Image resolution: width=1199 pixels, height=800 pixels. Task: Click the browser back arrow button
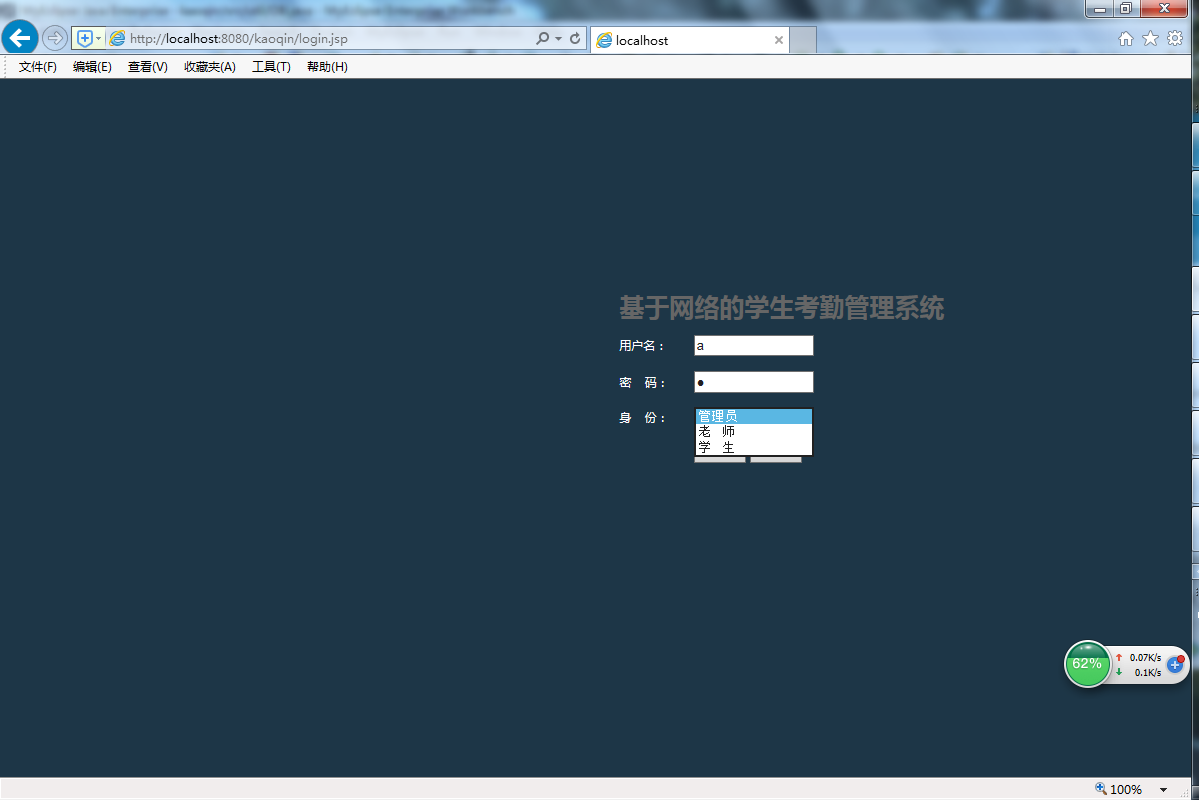pyautogui.click(x=20, y=37)
